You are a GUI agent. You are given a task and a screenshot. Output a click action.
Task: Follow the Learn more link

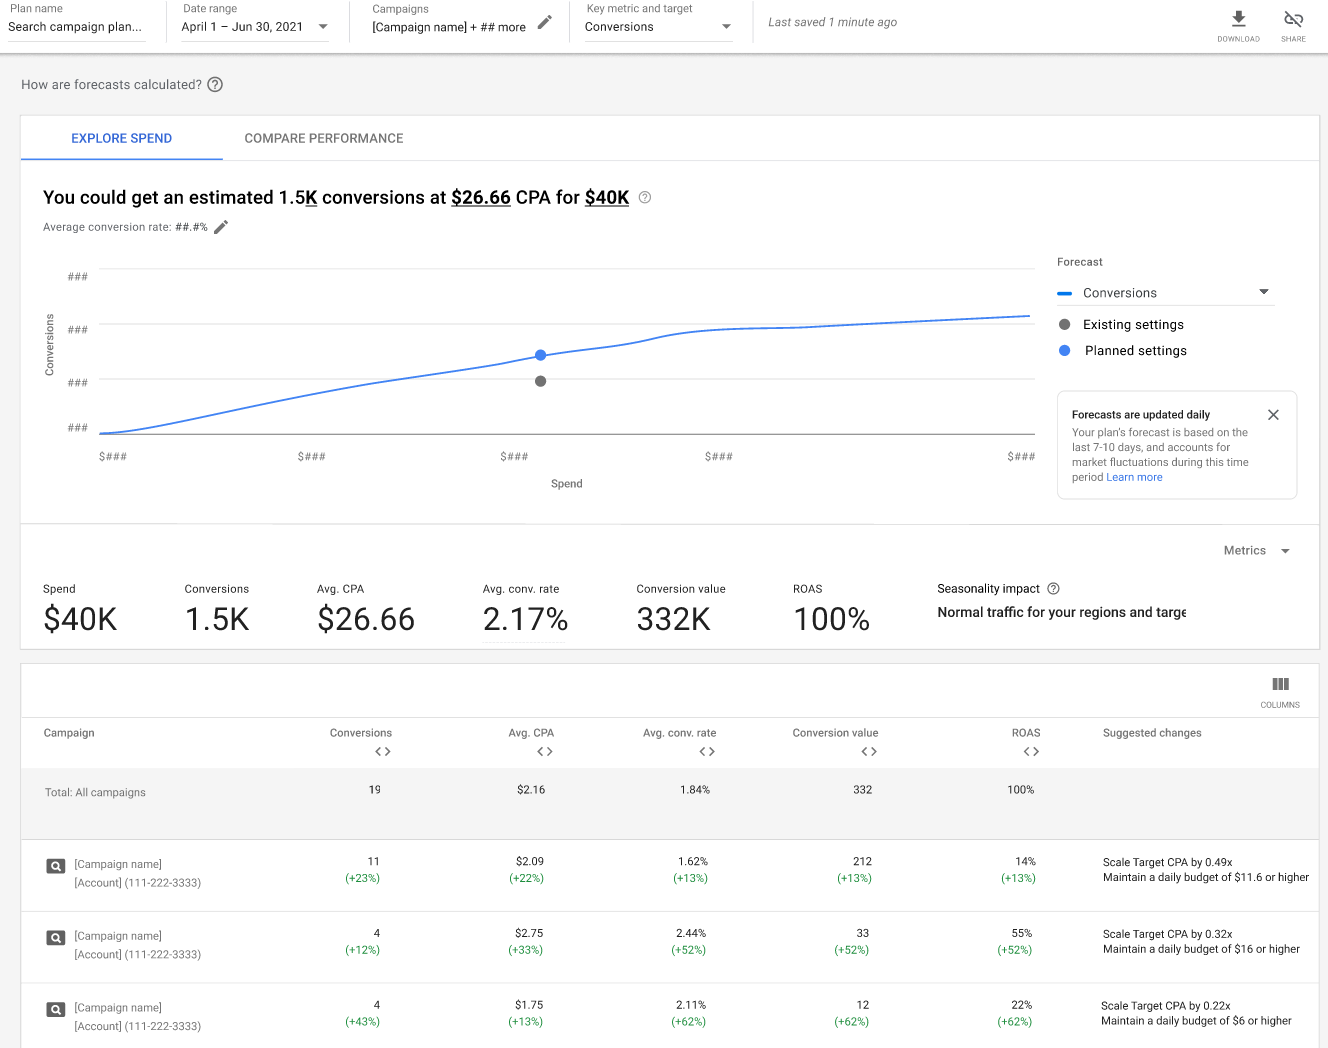pos(1134,478)
